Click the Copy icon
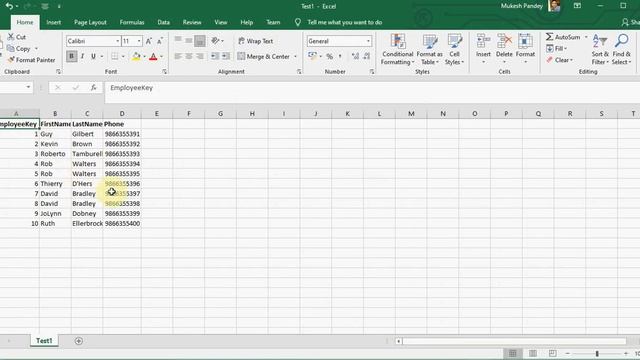The width and height of the screenshot is (640, 360). coord(11,48)
